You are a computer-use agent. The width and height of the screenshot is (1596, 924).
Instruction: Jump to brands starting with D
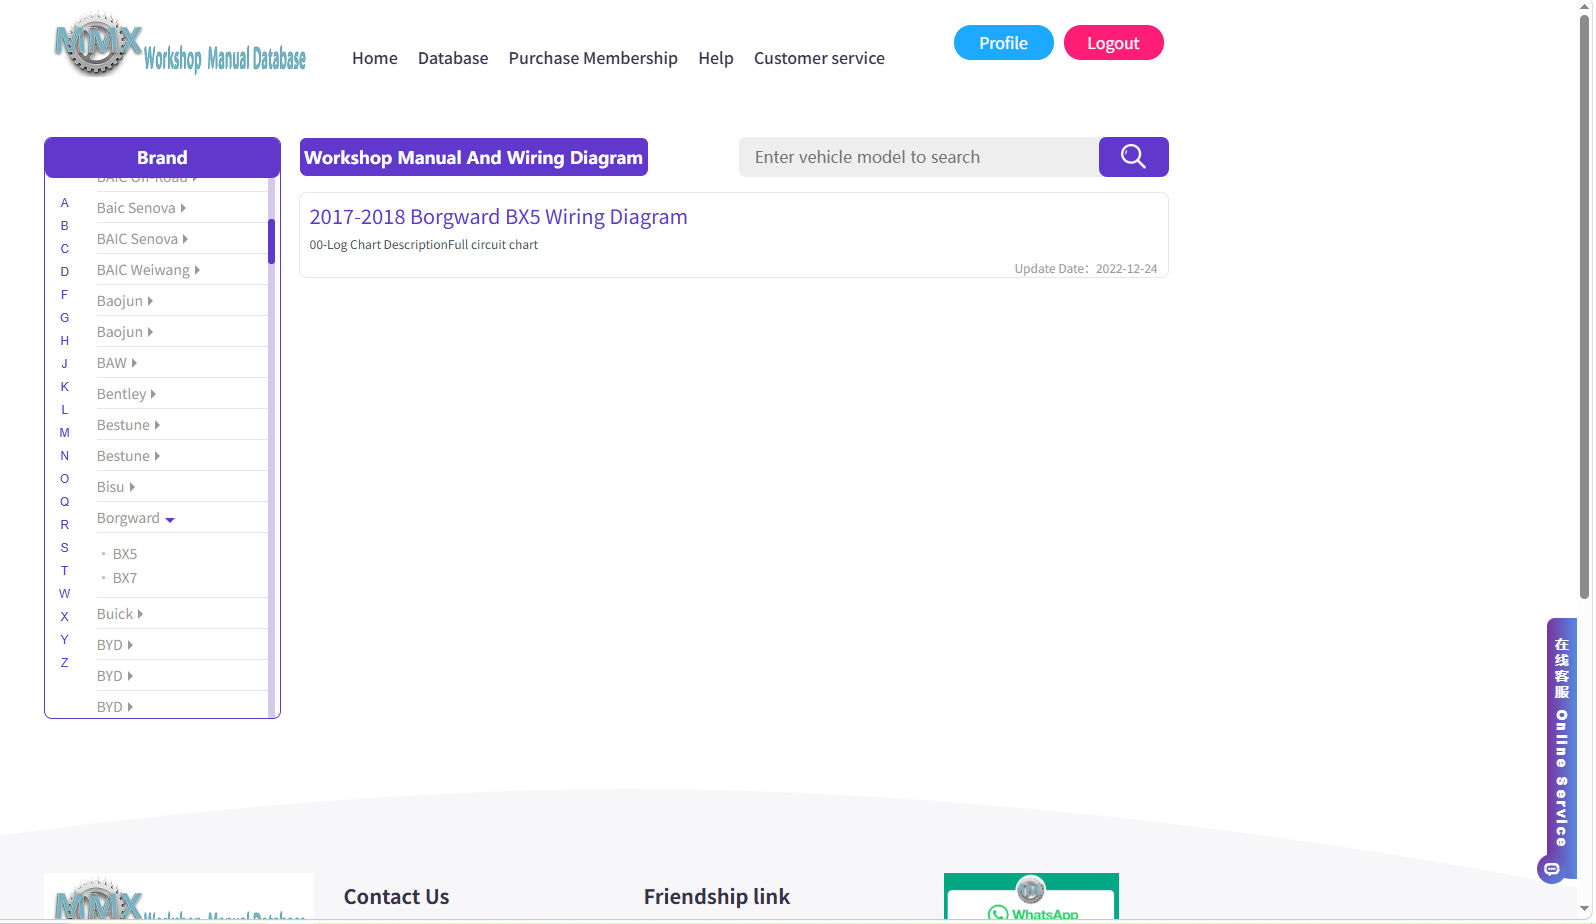(x=65, y=272)
